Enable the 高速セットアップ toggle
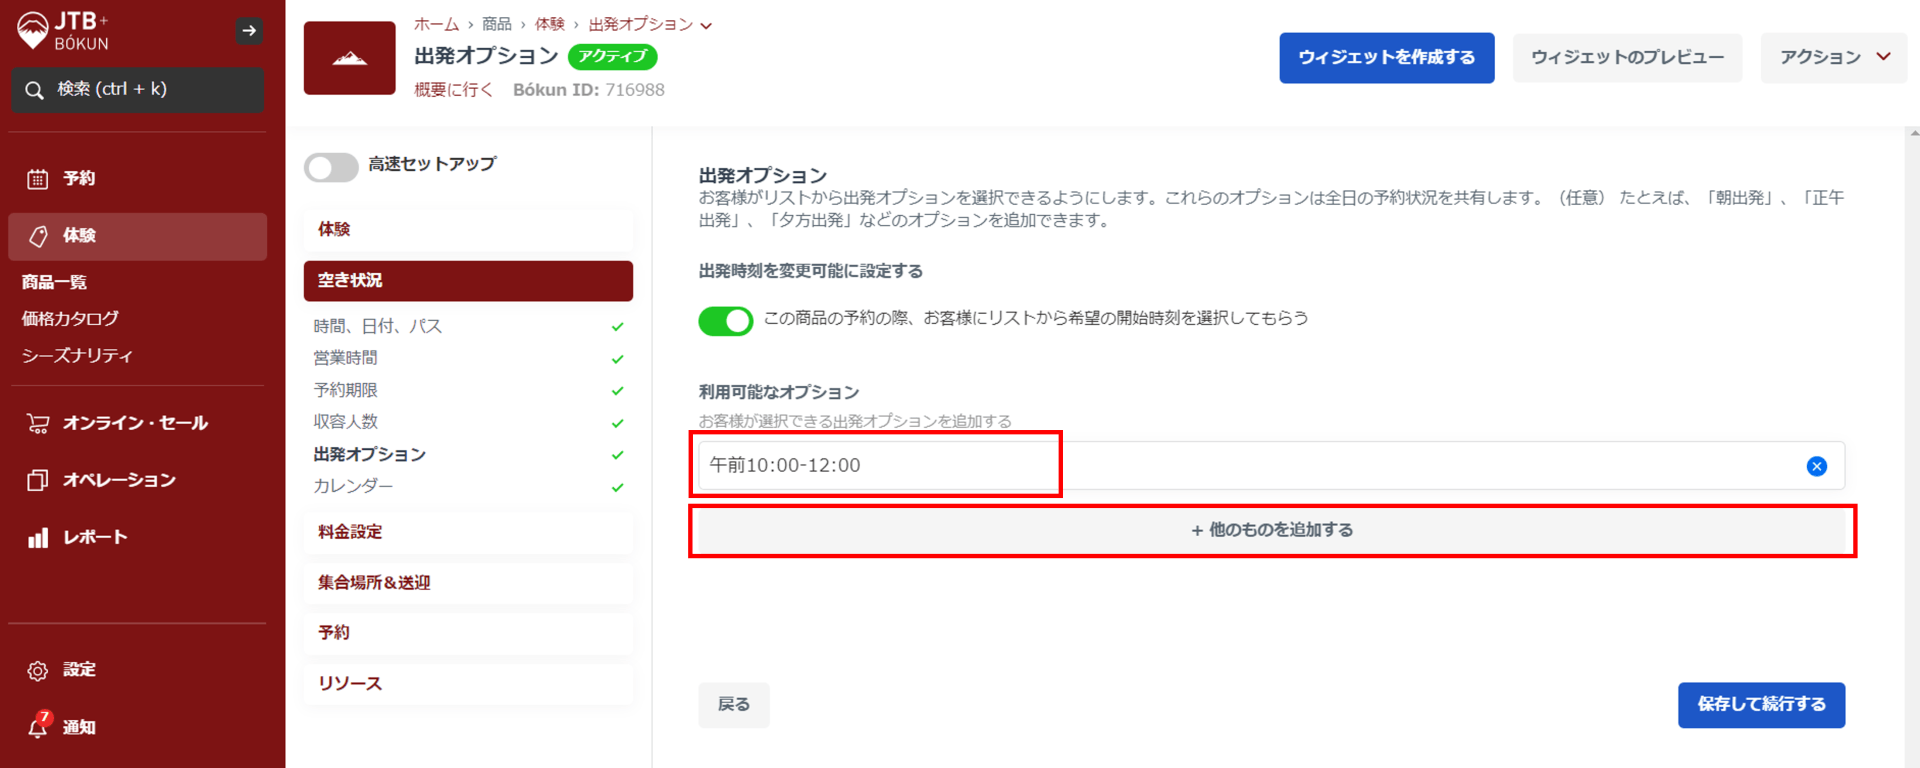 331,167
